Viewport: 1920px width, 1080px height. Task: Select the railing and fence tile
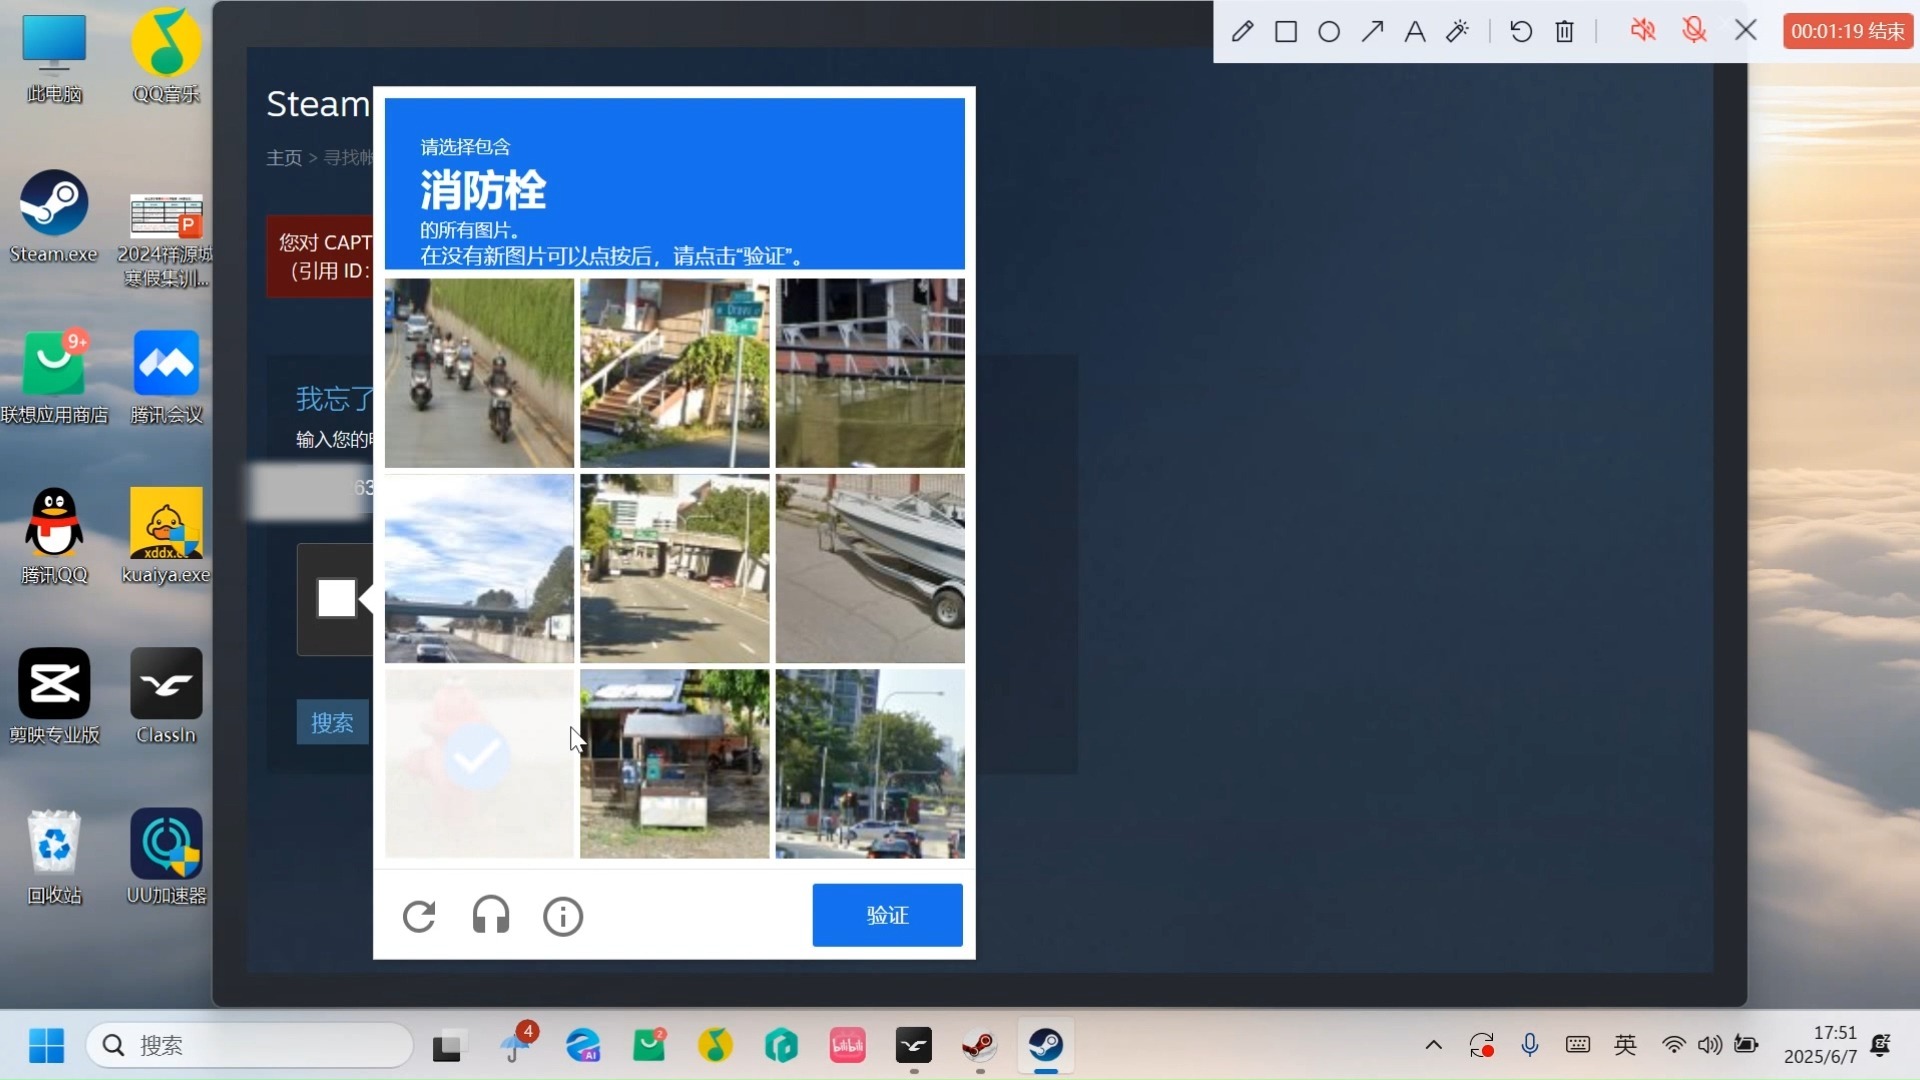click(x=870, y=373)
